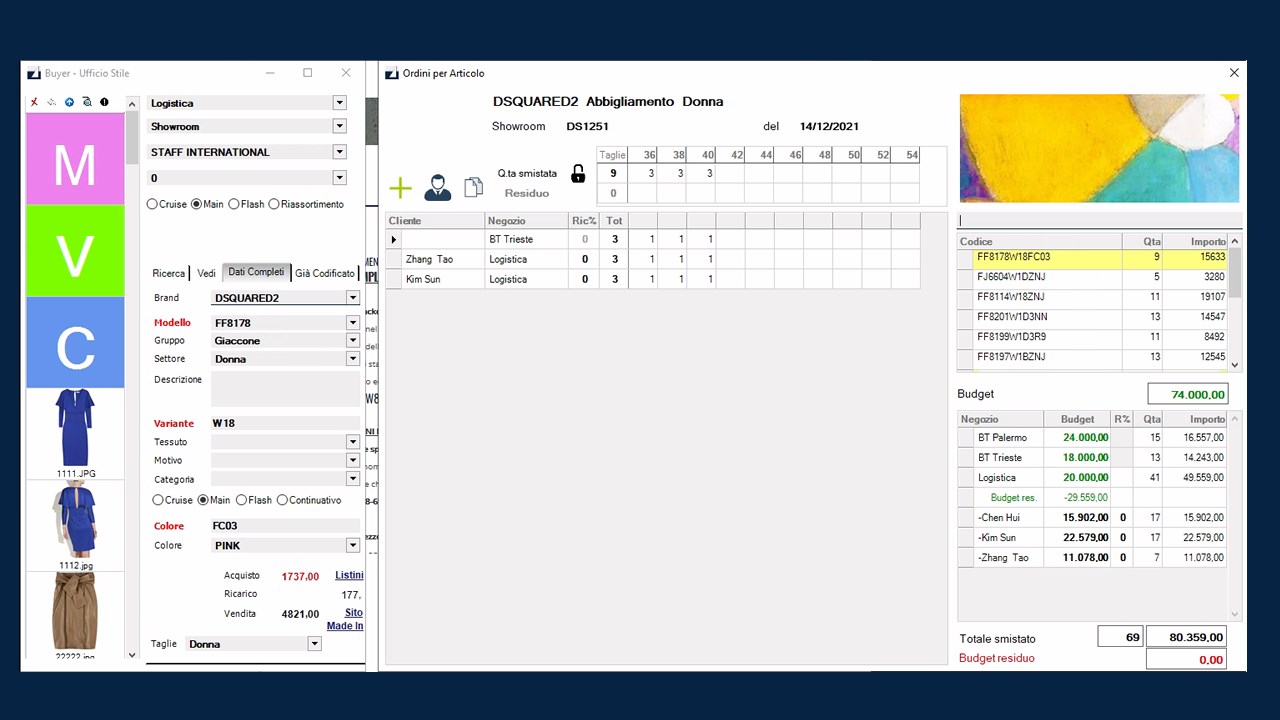1280x720 pixels.
Task: Open the customer user icon
Action: coord(437,188)
